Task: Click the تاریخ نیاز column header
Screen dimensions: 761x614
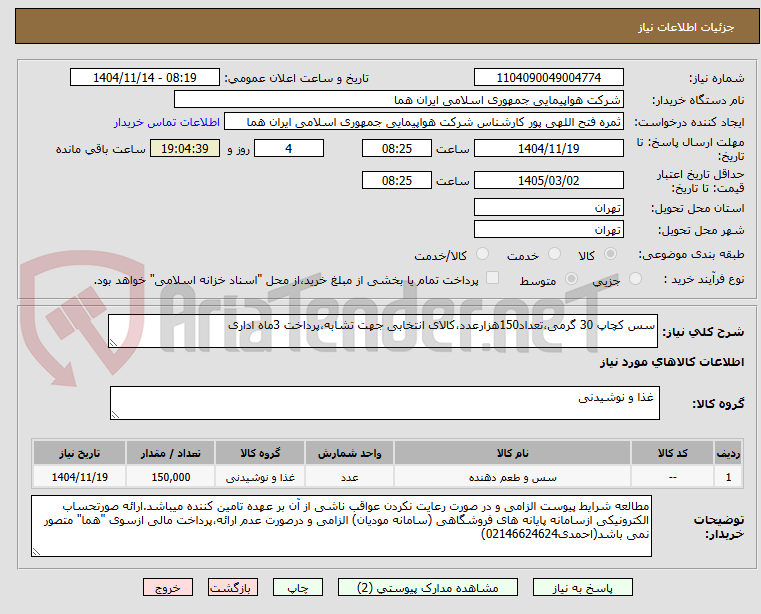Action: click(80, 453)
